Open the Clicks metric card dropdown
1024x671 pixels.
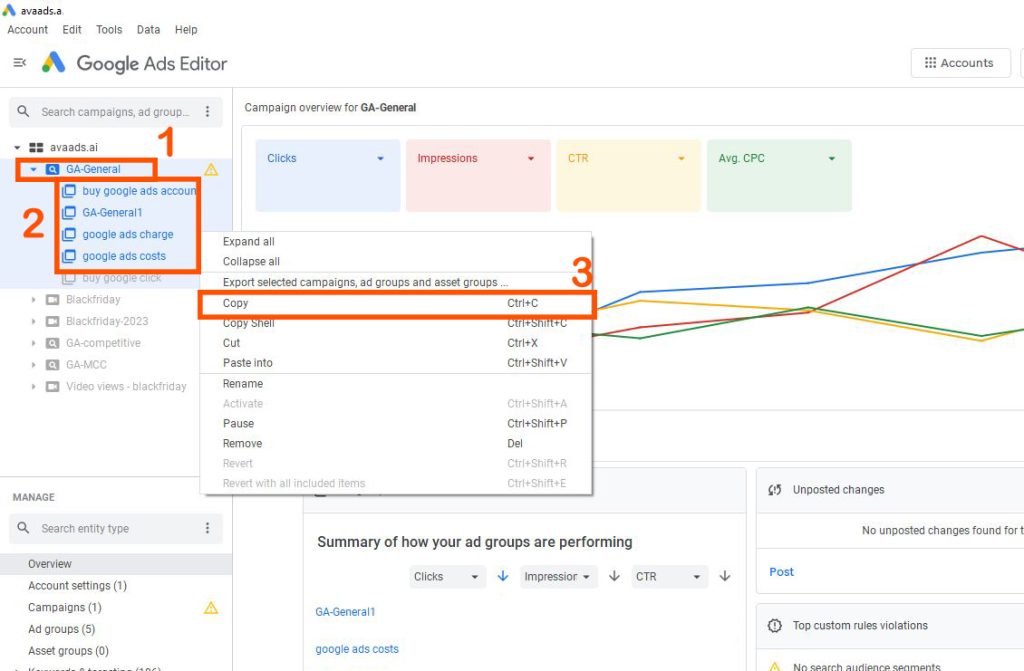380,159
